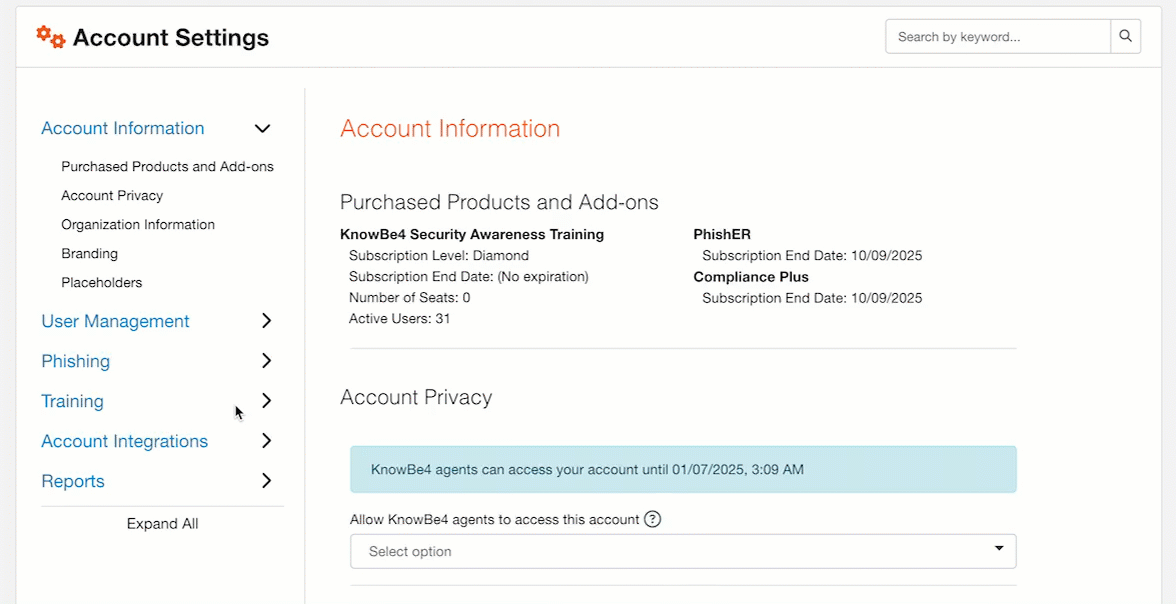Viewport: 1176px width, 604px height.
Task: Expand the Reports section chevron
Action: [x=266, y=481]
